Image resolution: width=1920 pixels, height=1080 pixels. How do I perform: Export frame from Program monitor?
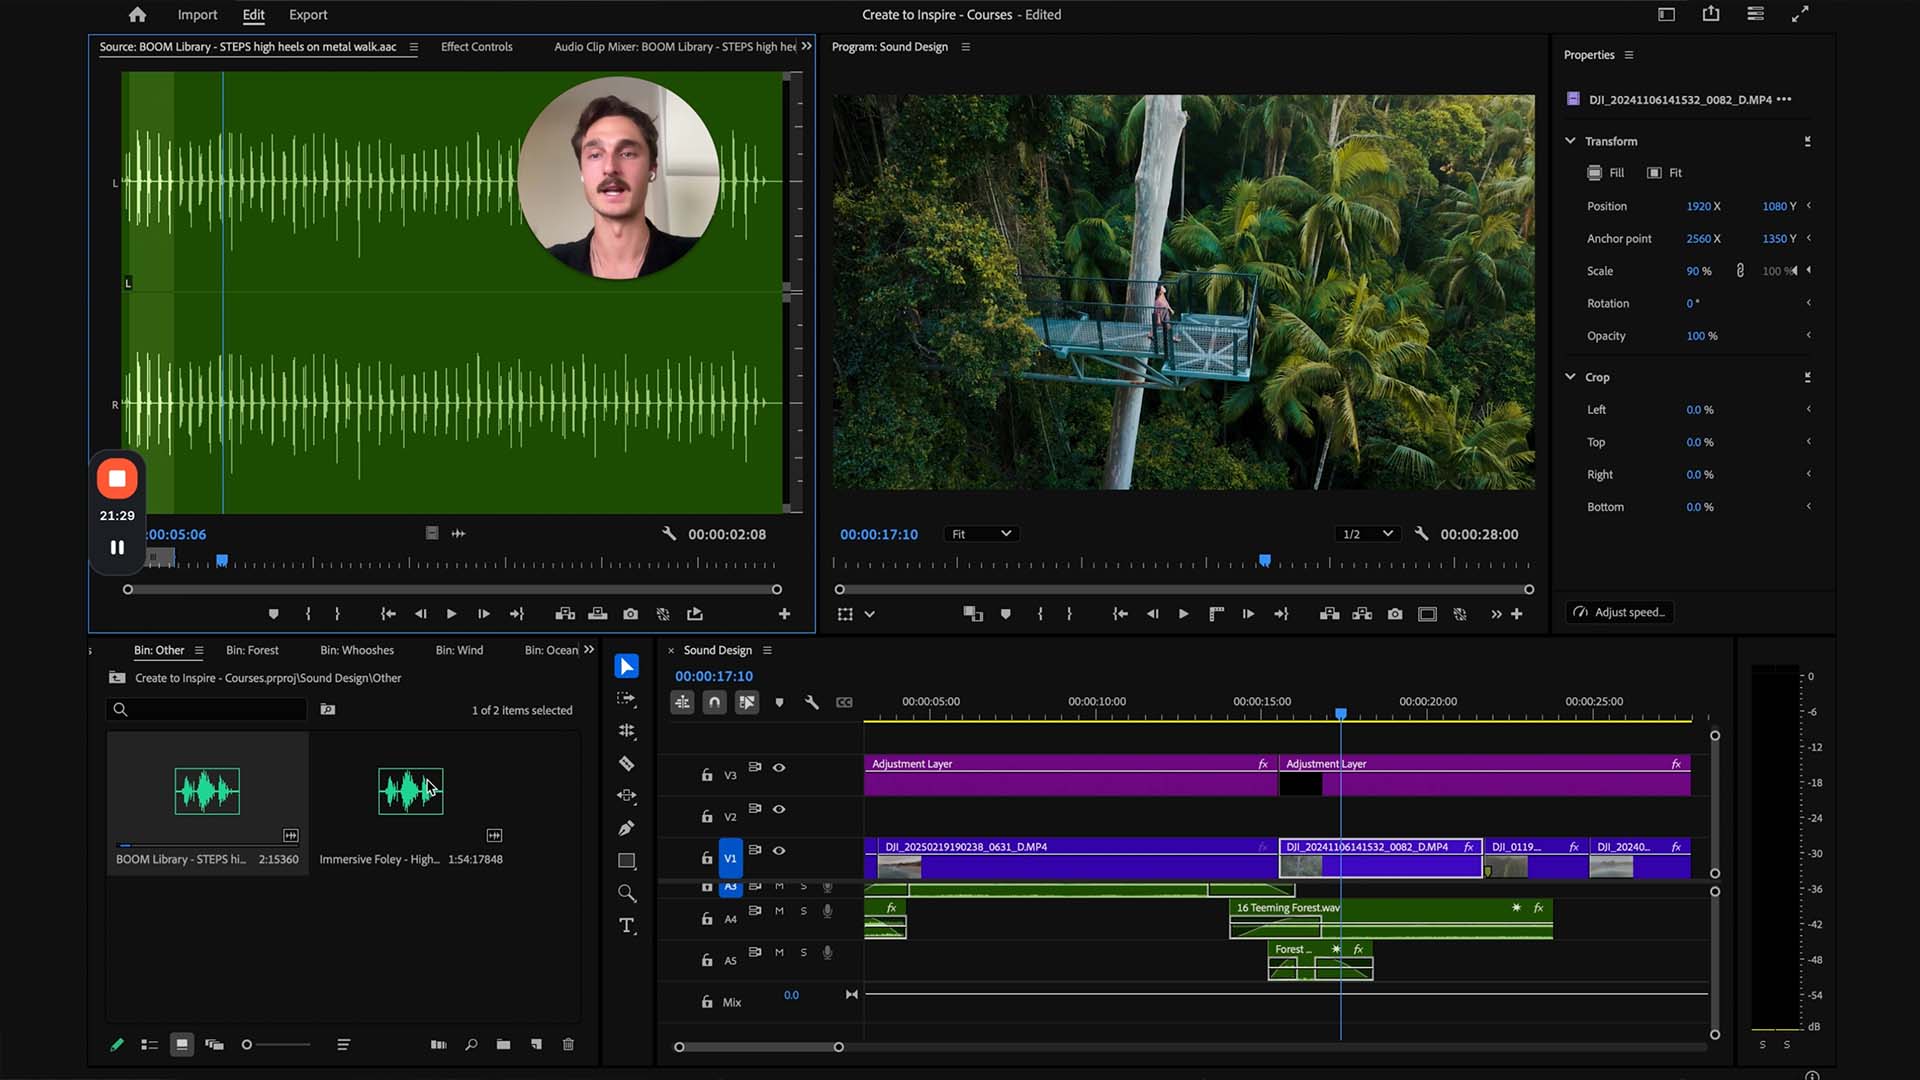(1395, 614)
